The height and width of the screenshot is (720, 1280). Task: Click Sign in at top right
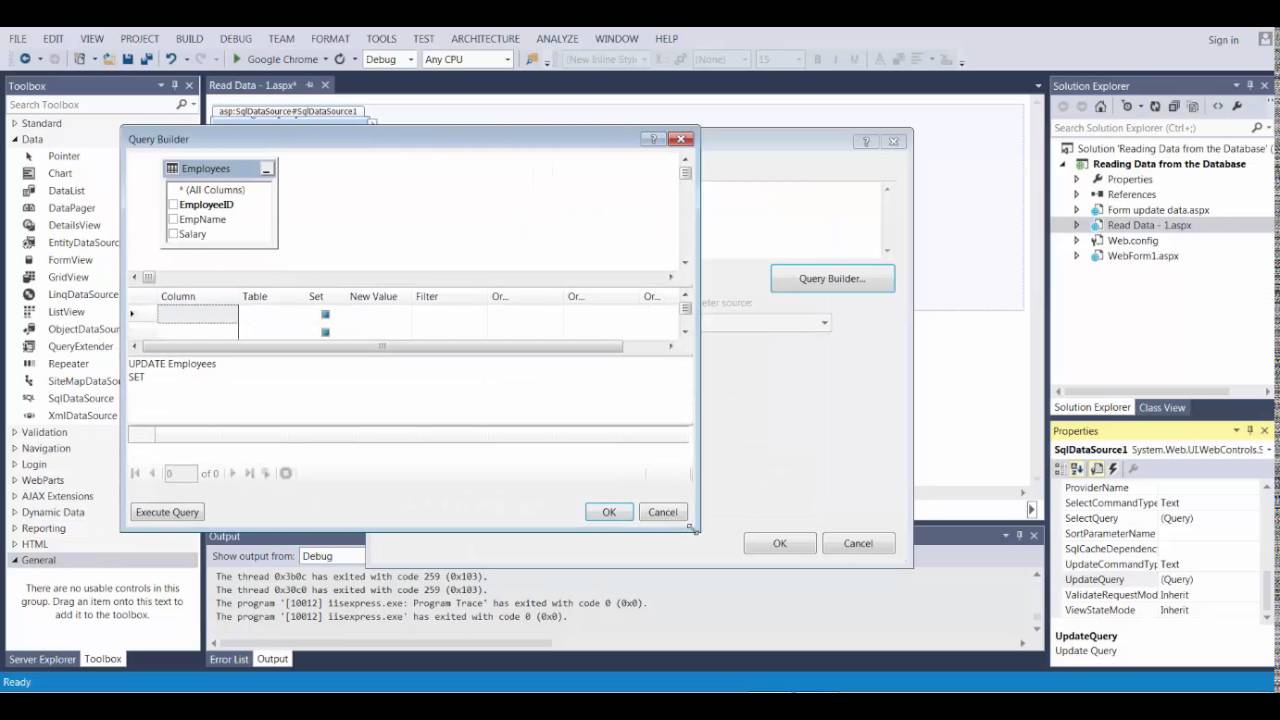click(1223, 40)
